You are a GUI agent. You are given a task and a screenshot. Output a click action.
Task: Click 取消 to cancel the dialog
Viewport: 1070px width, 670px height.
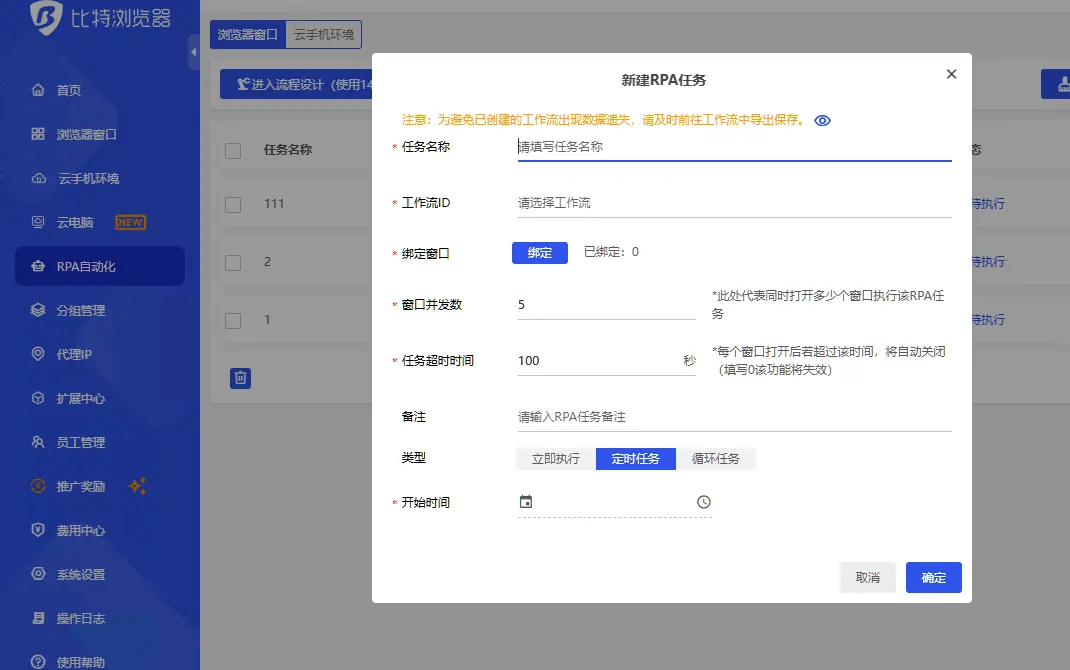[867, 577]
